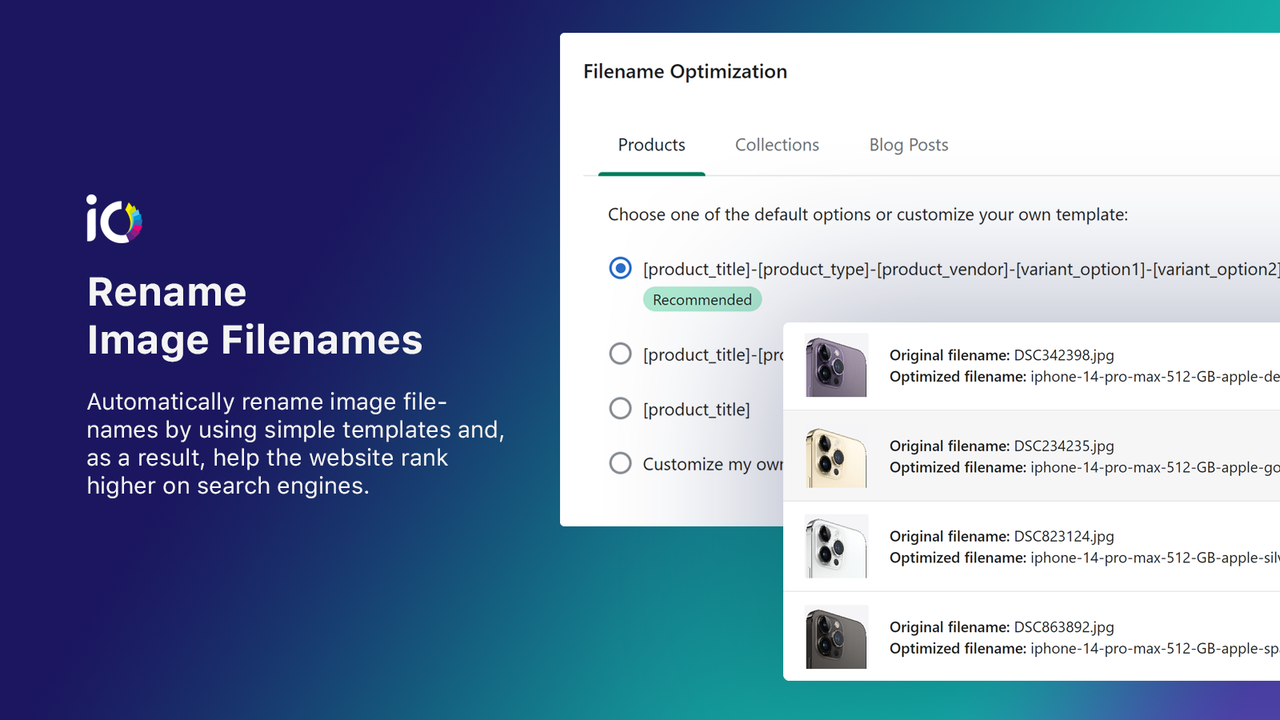Click the gray iPhone thumbnail for DSC863892
Viewport: 1280px width, 720px height.
[x=836, y=636]
